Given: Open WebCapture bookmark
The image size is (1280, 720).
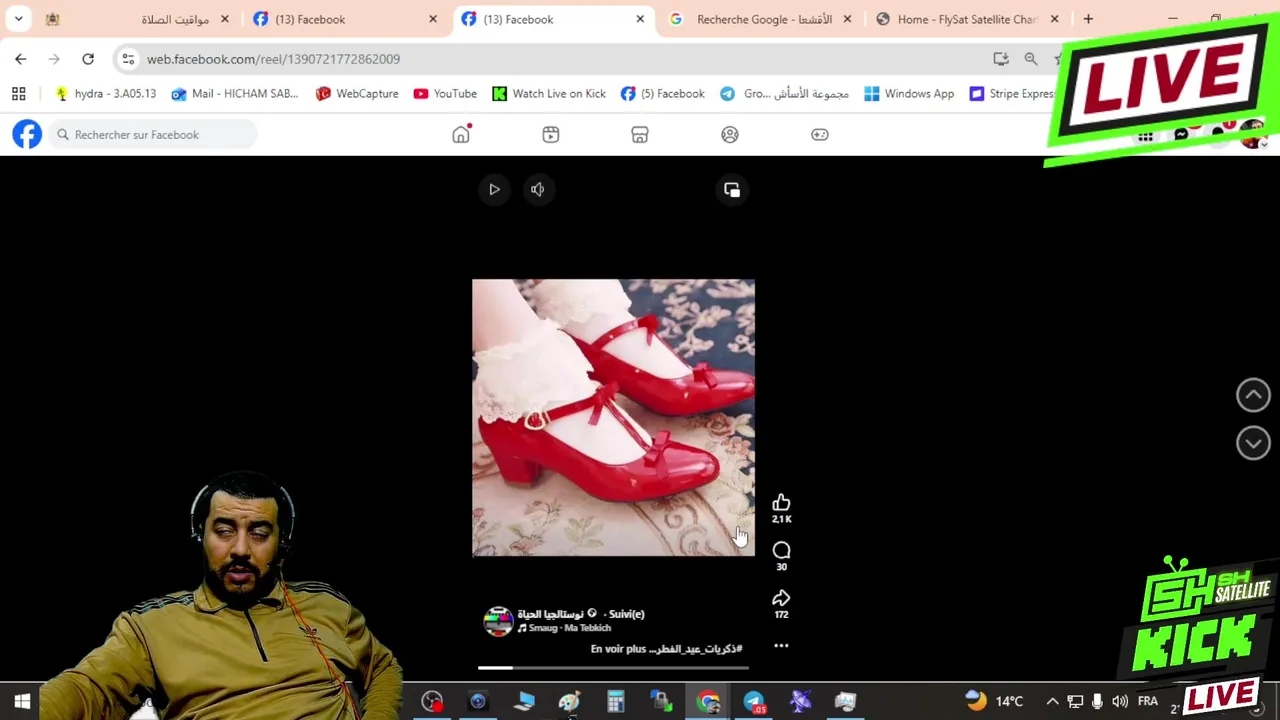Looking at the screenshot, I should [357, 94].
